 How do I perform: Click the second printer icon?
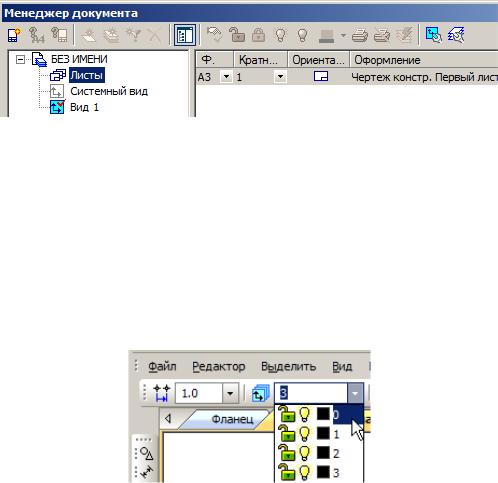[x=382, y=35]
